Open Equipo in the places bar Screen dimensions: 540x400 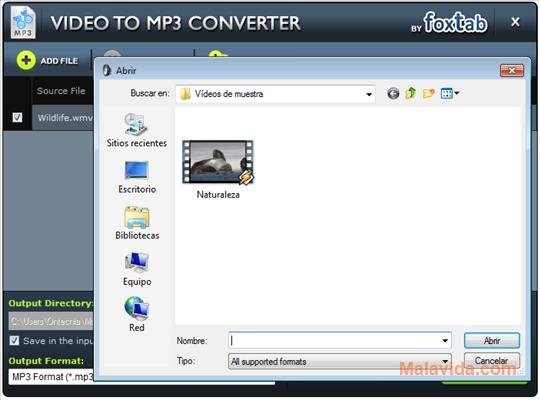tap(137, 269)
